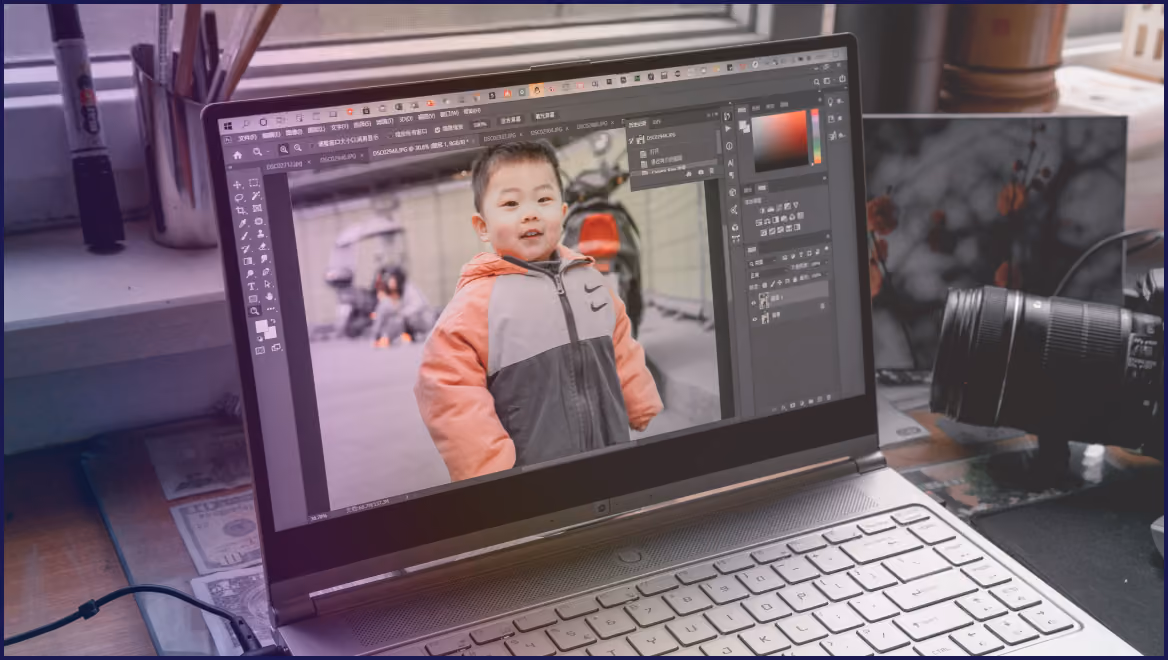Select the Hand tool
The image size is (1168, 660).
click(x=270, y=296)
